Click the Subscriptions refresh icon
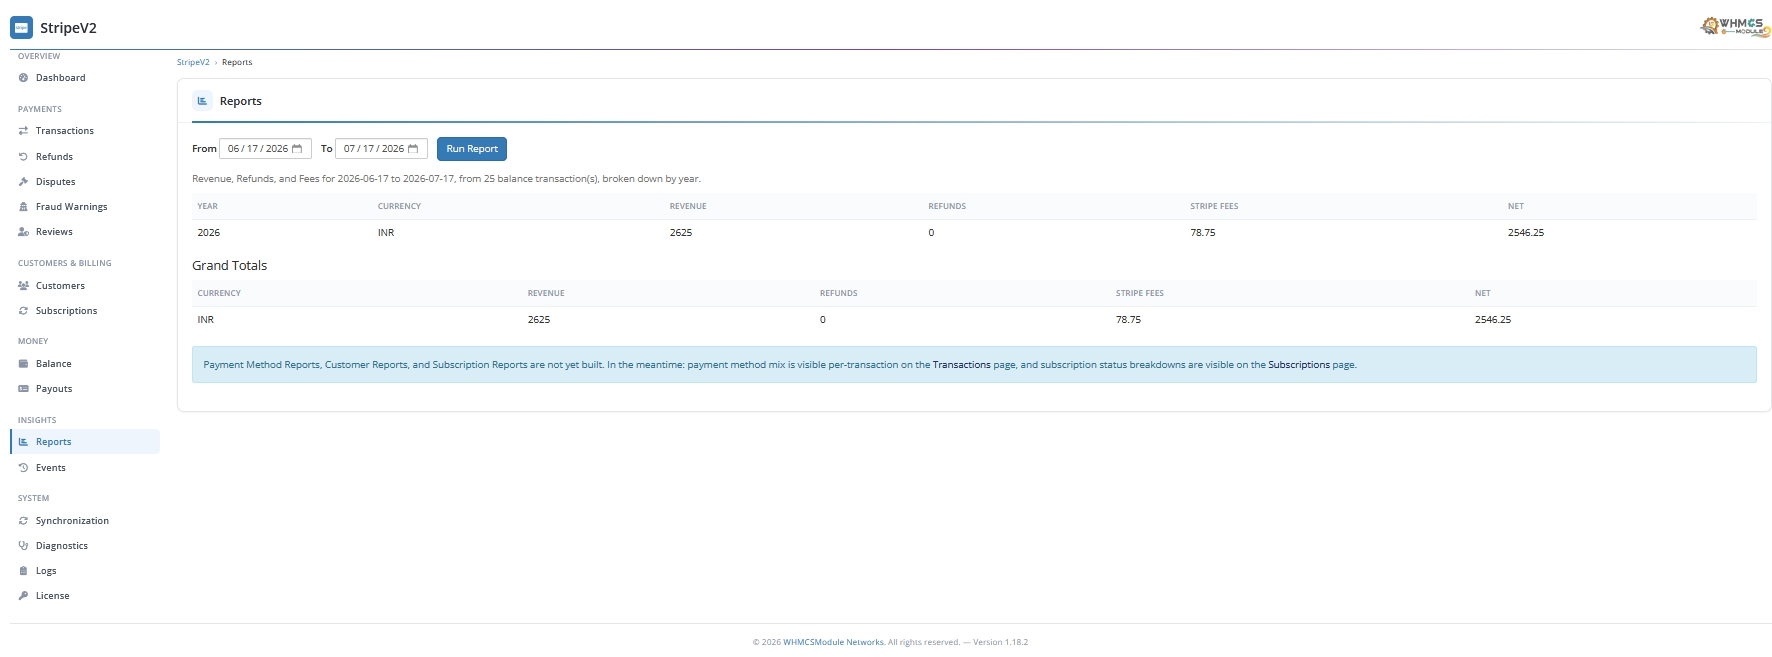Viewport: 1772px width, 657px height. pos(23,311)
